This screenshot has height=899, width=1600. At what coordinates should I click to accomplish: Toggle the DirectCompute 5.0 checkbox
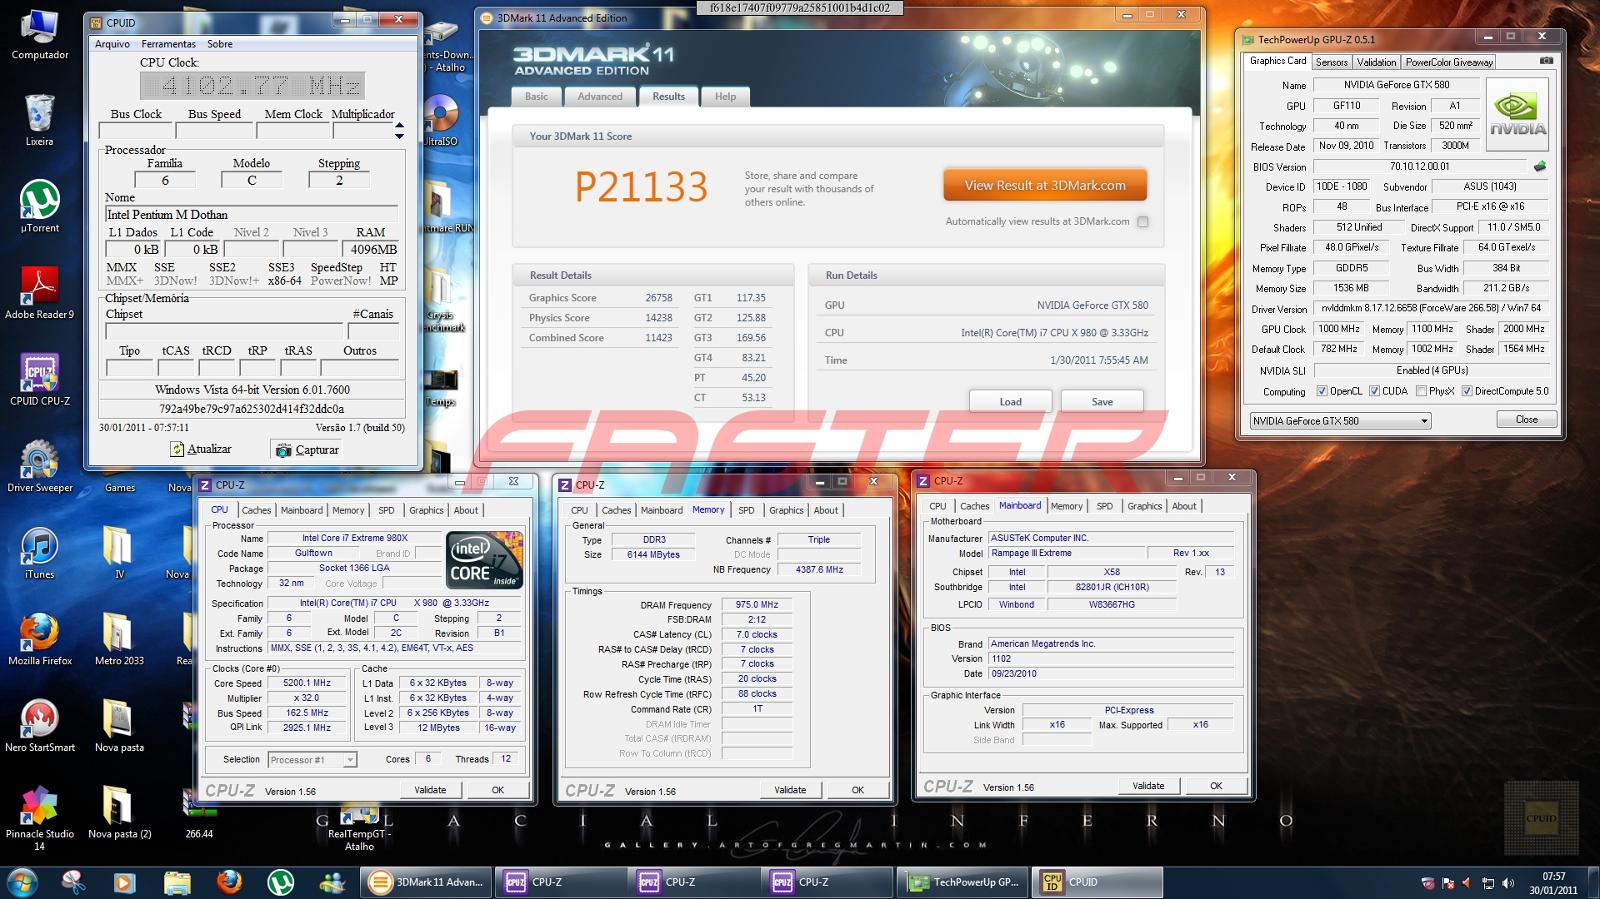pos(1467,391)
